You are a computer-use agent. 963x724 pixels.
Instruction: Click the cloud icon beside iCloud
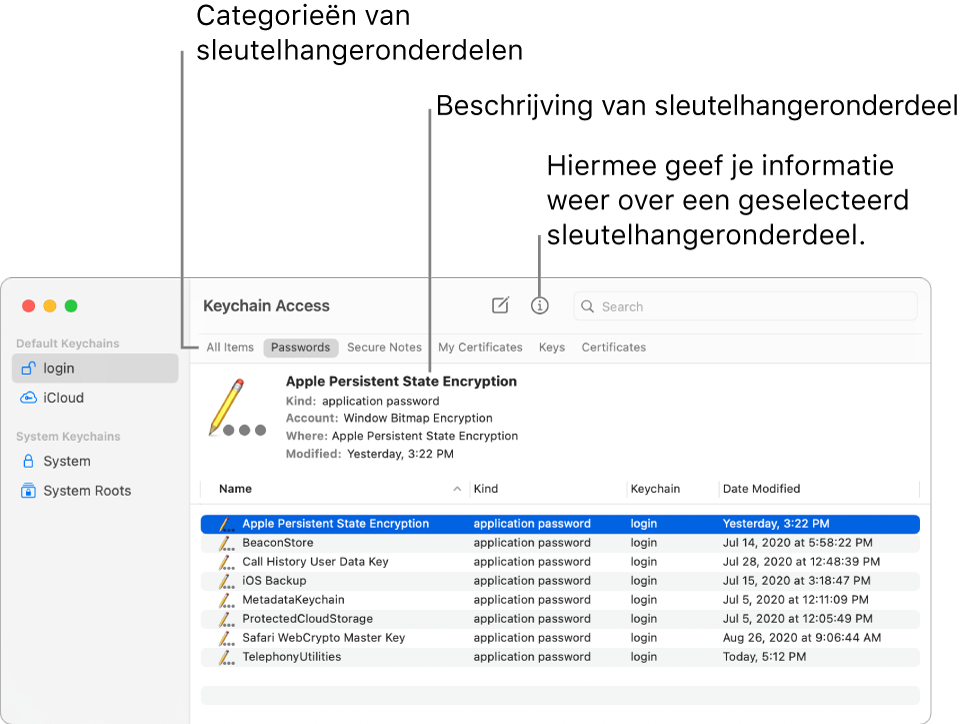(28, 398)
